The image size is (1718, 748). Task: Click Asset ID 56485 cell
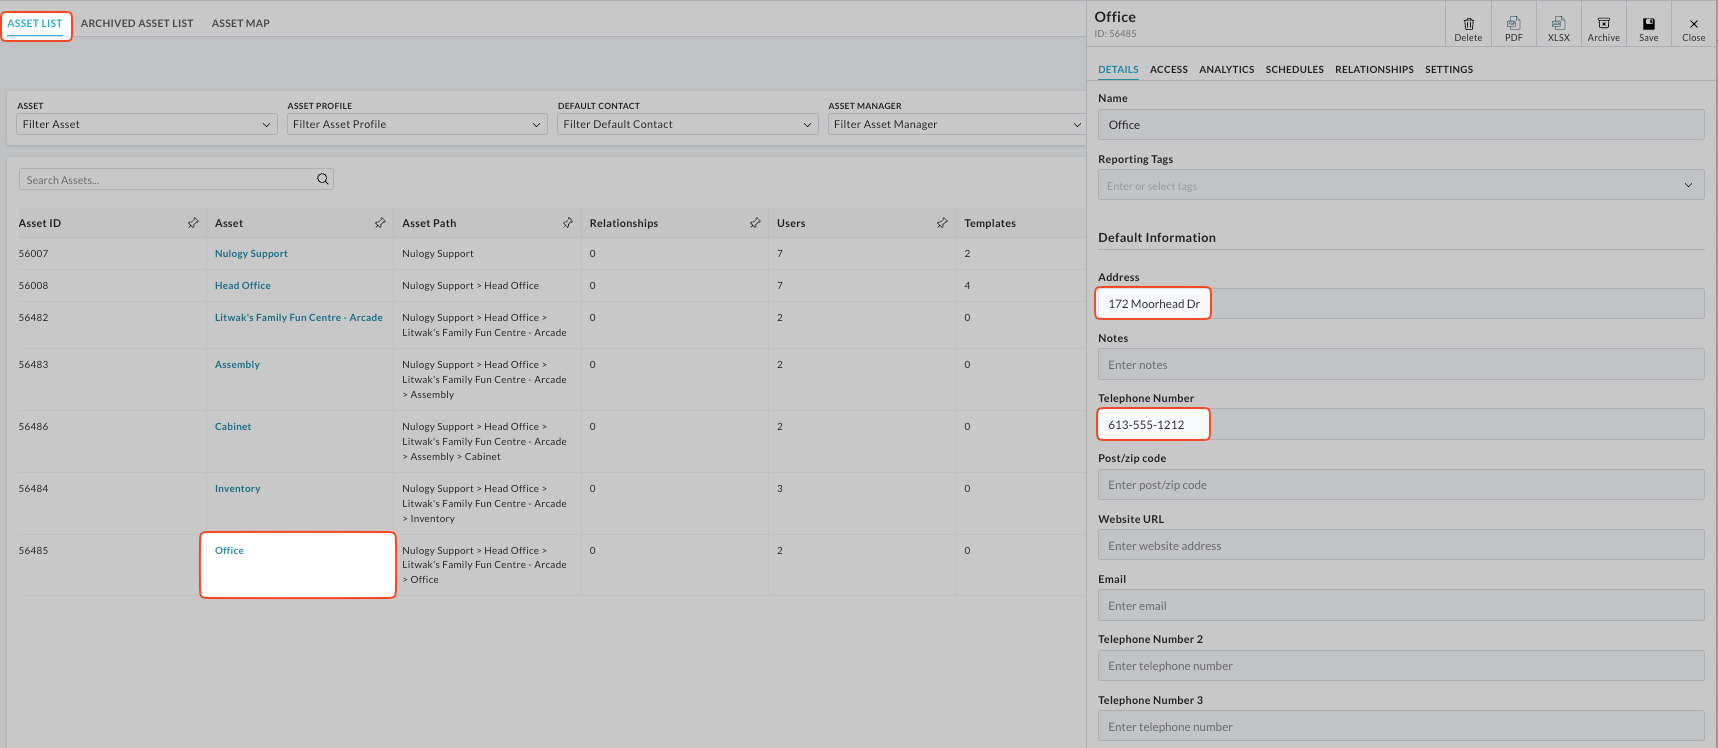pos(33,551)
